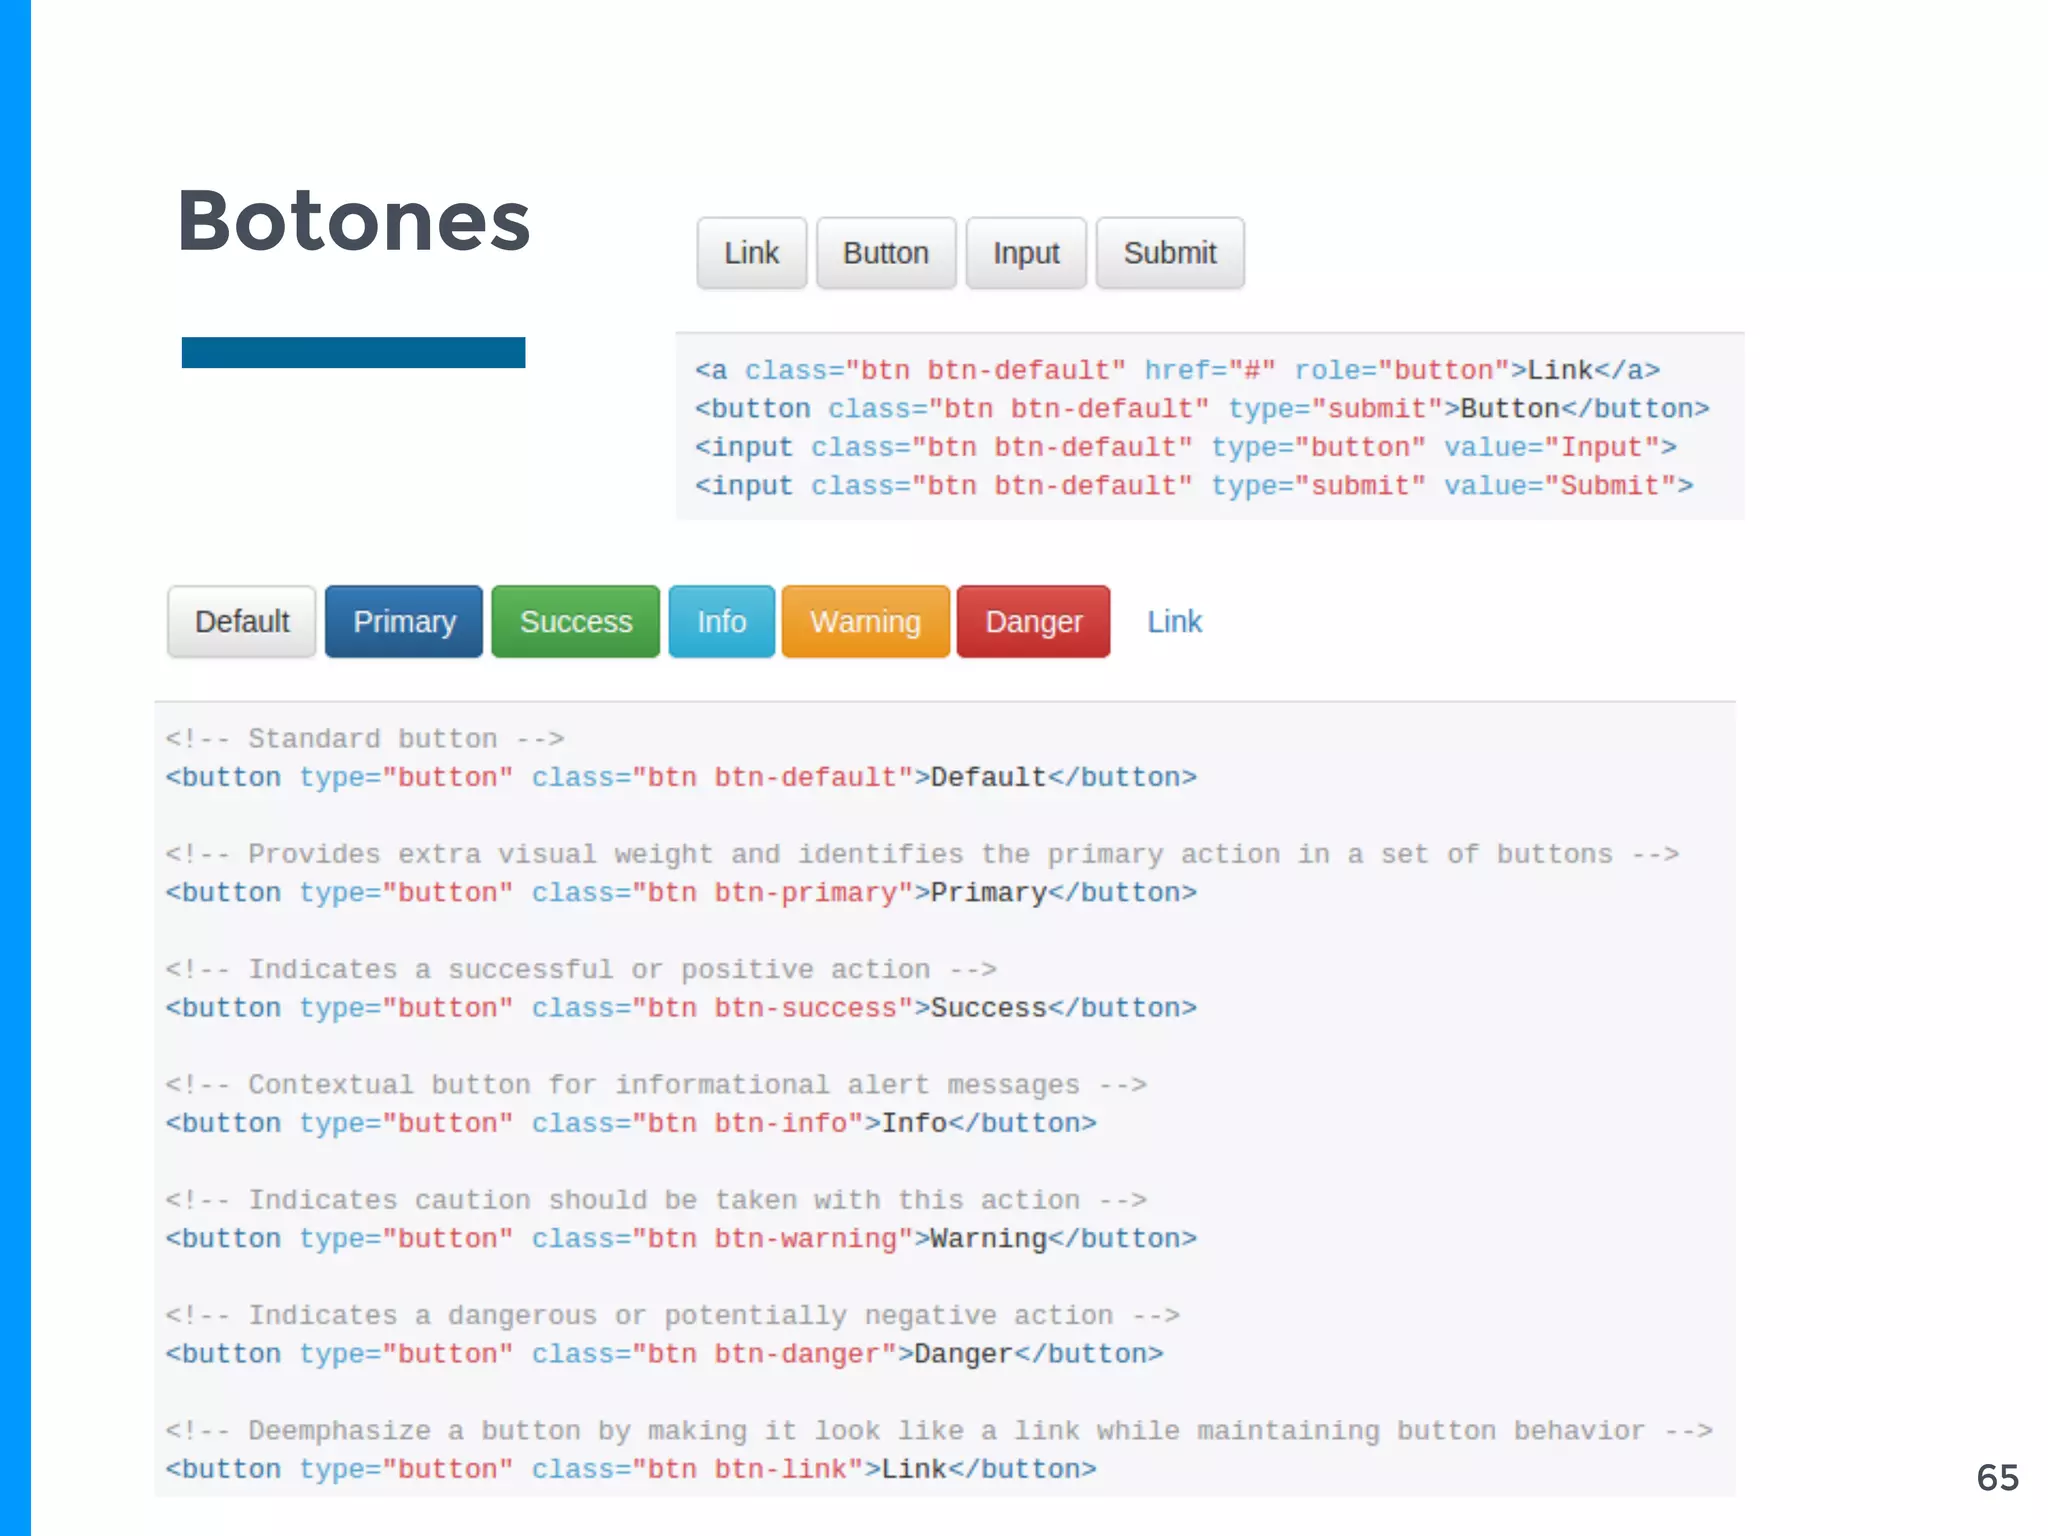The image size is (2048, 1536).
Task: Click the 'informational alert messages' comment
Action: 656,1085
